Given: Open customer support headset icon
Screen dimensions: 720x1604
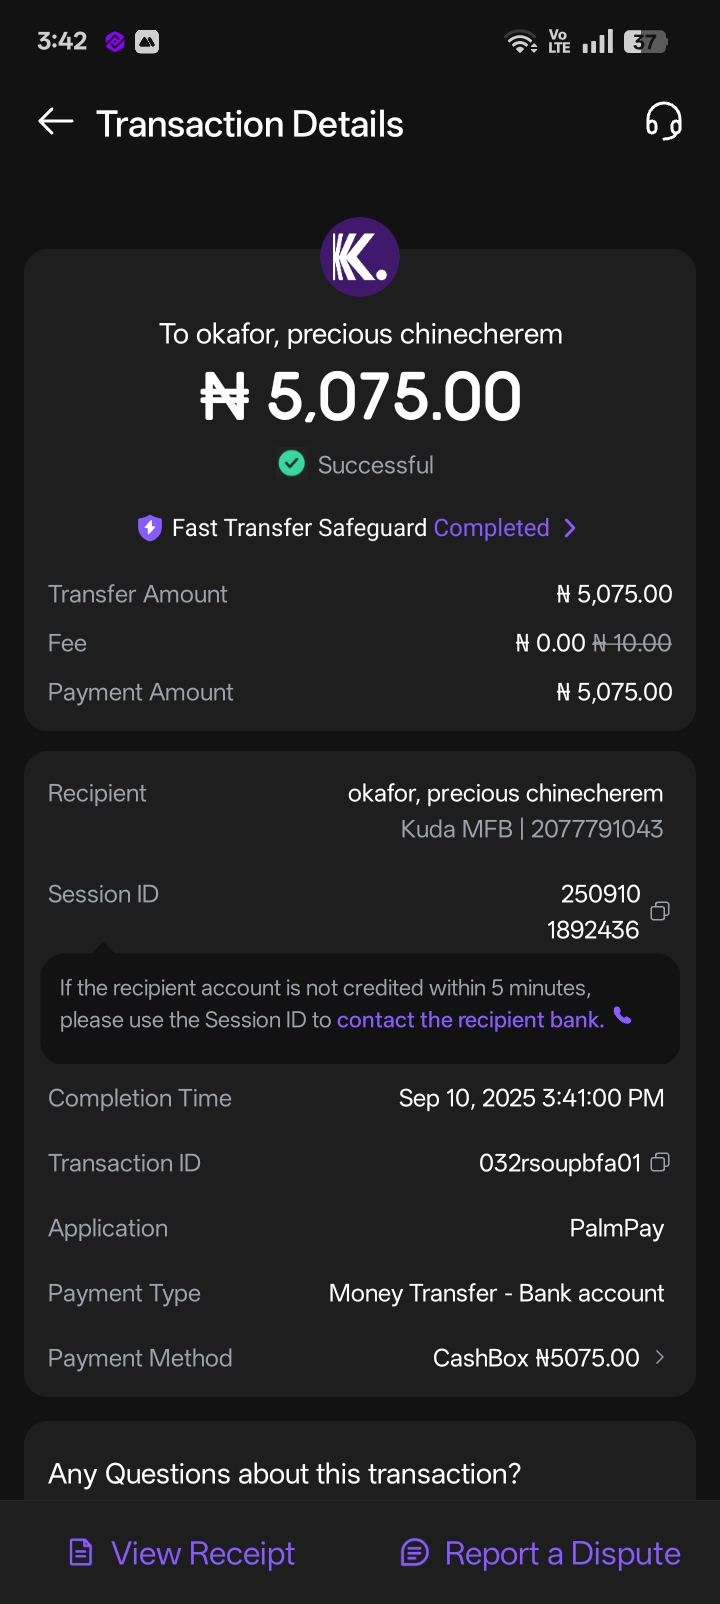Looking at the screenshot, I should [x=663, y=122].
